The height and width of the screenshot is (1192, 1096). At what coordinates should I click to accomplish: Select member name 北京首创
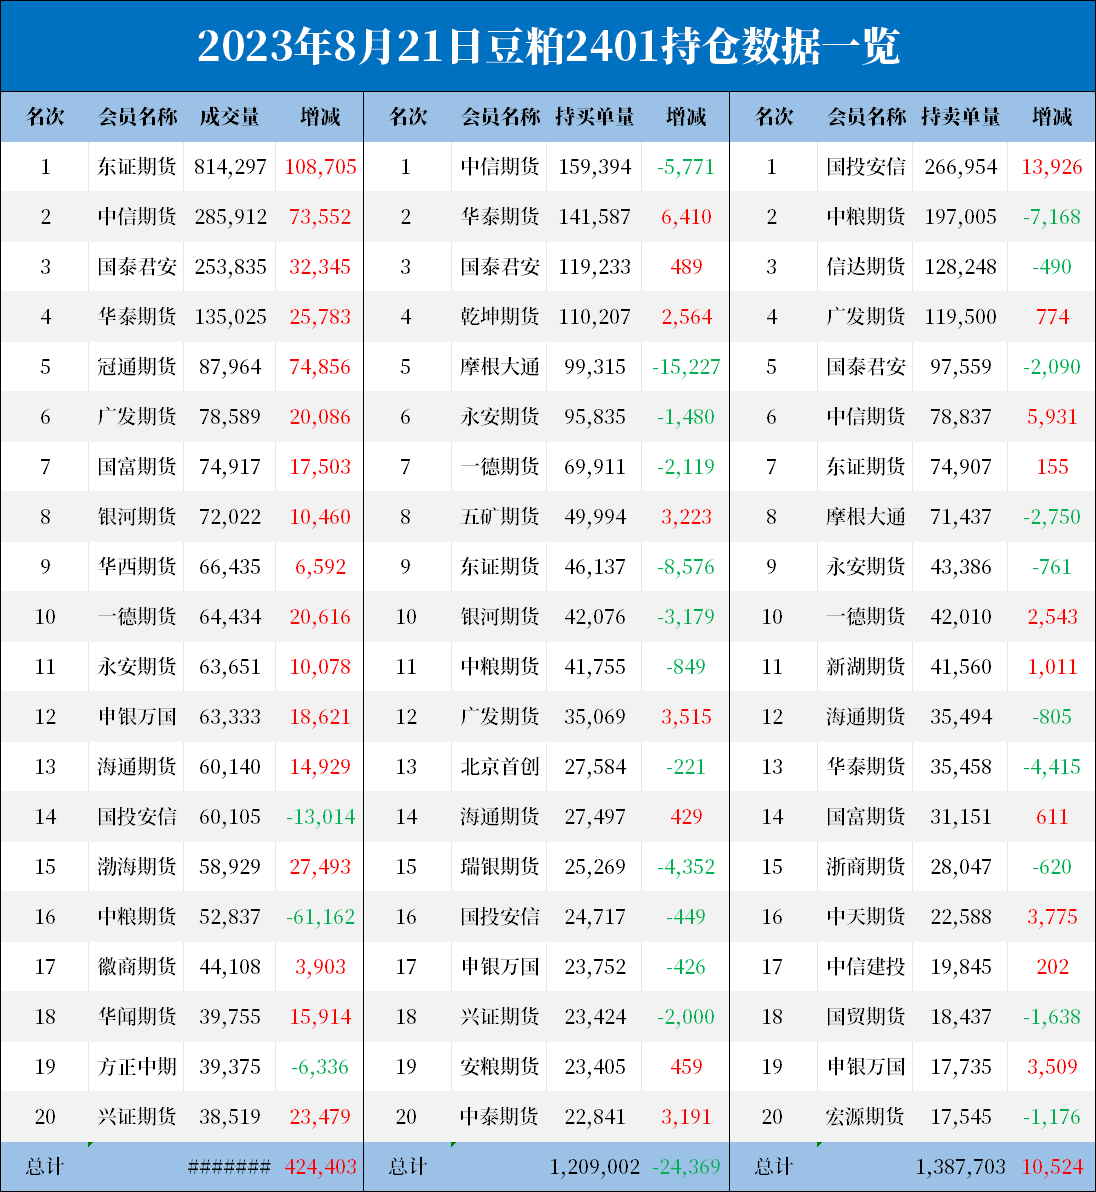click(x=500, y=767)
